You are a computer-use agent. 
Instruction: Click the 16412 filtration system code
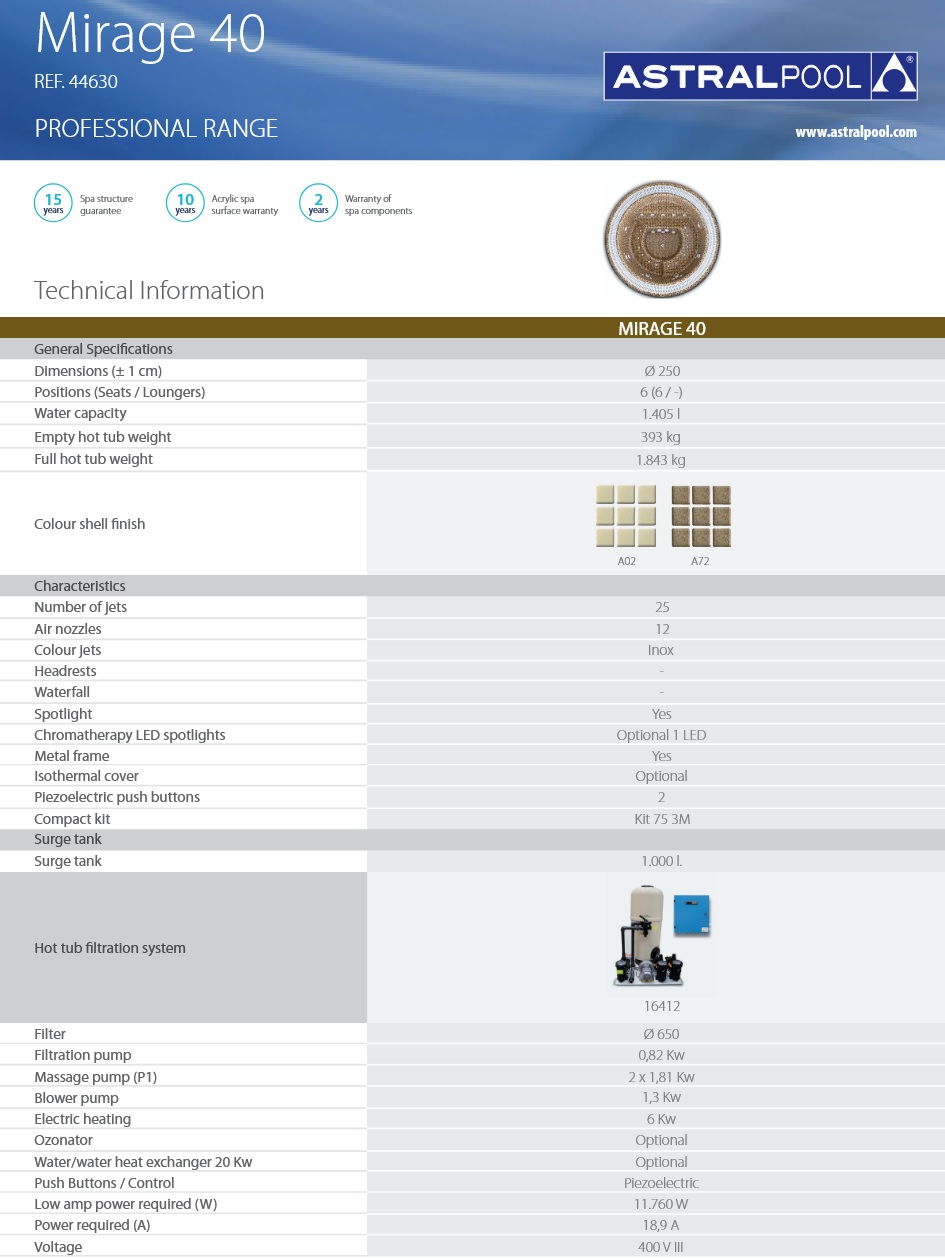point(661,1006)
